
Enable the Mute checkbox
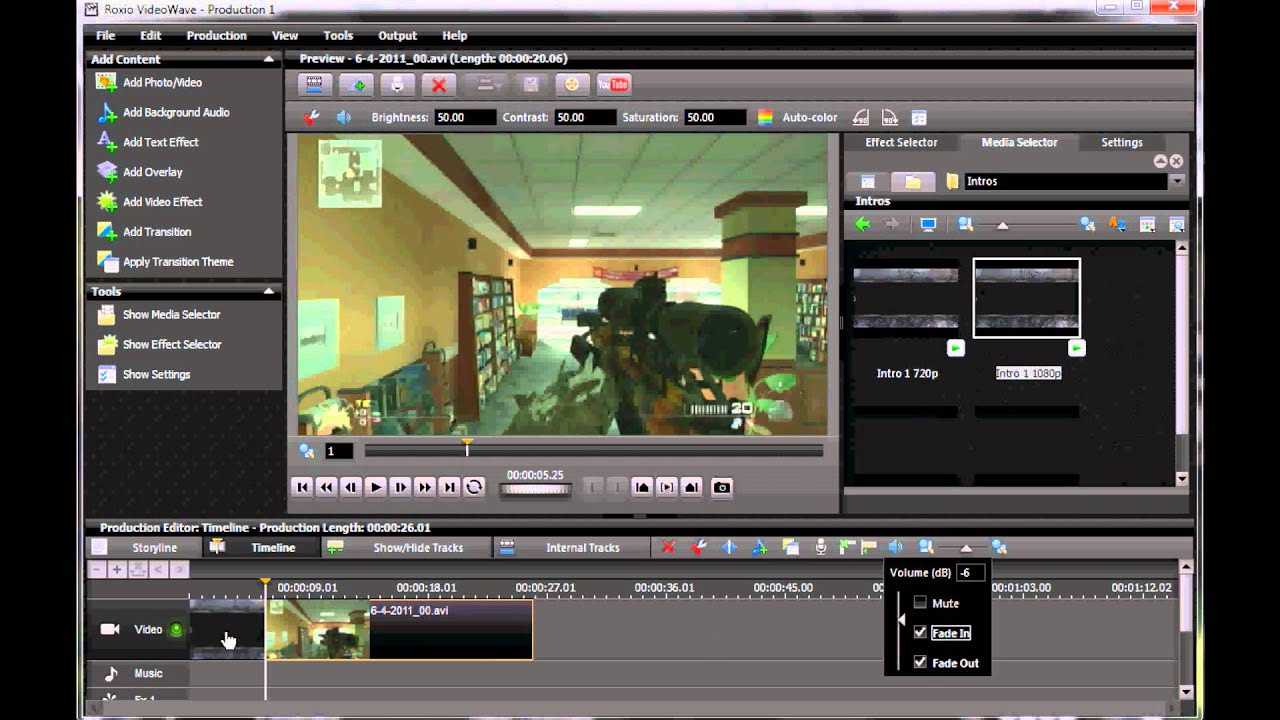(x=920, y=603)
